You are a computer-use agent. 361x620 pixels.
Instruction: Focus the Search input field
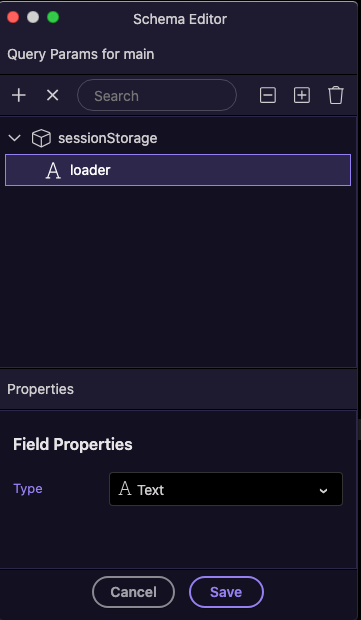click(157, 95)
